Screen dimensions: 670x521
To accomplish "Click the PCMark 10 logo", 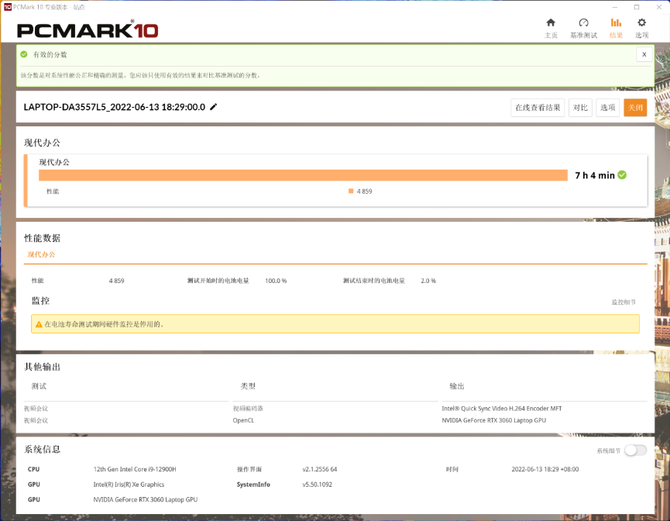I will coord(88,30).
